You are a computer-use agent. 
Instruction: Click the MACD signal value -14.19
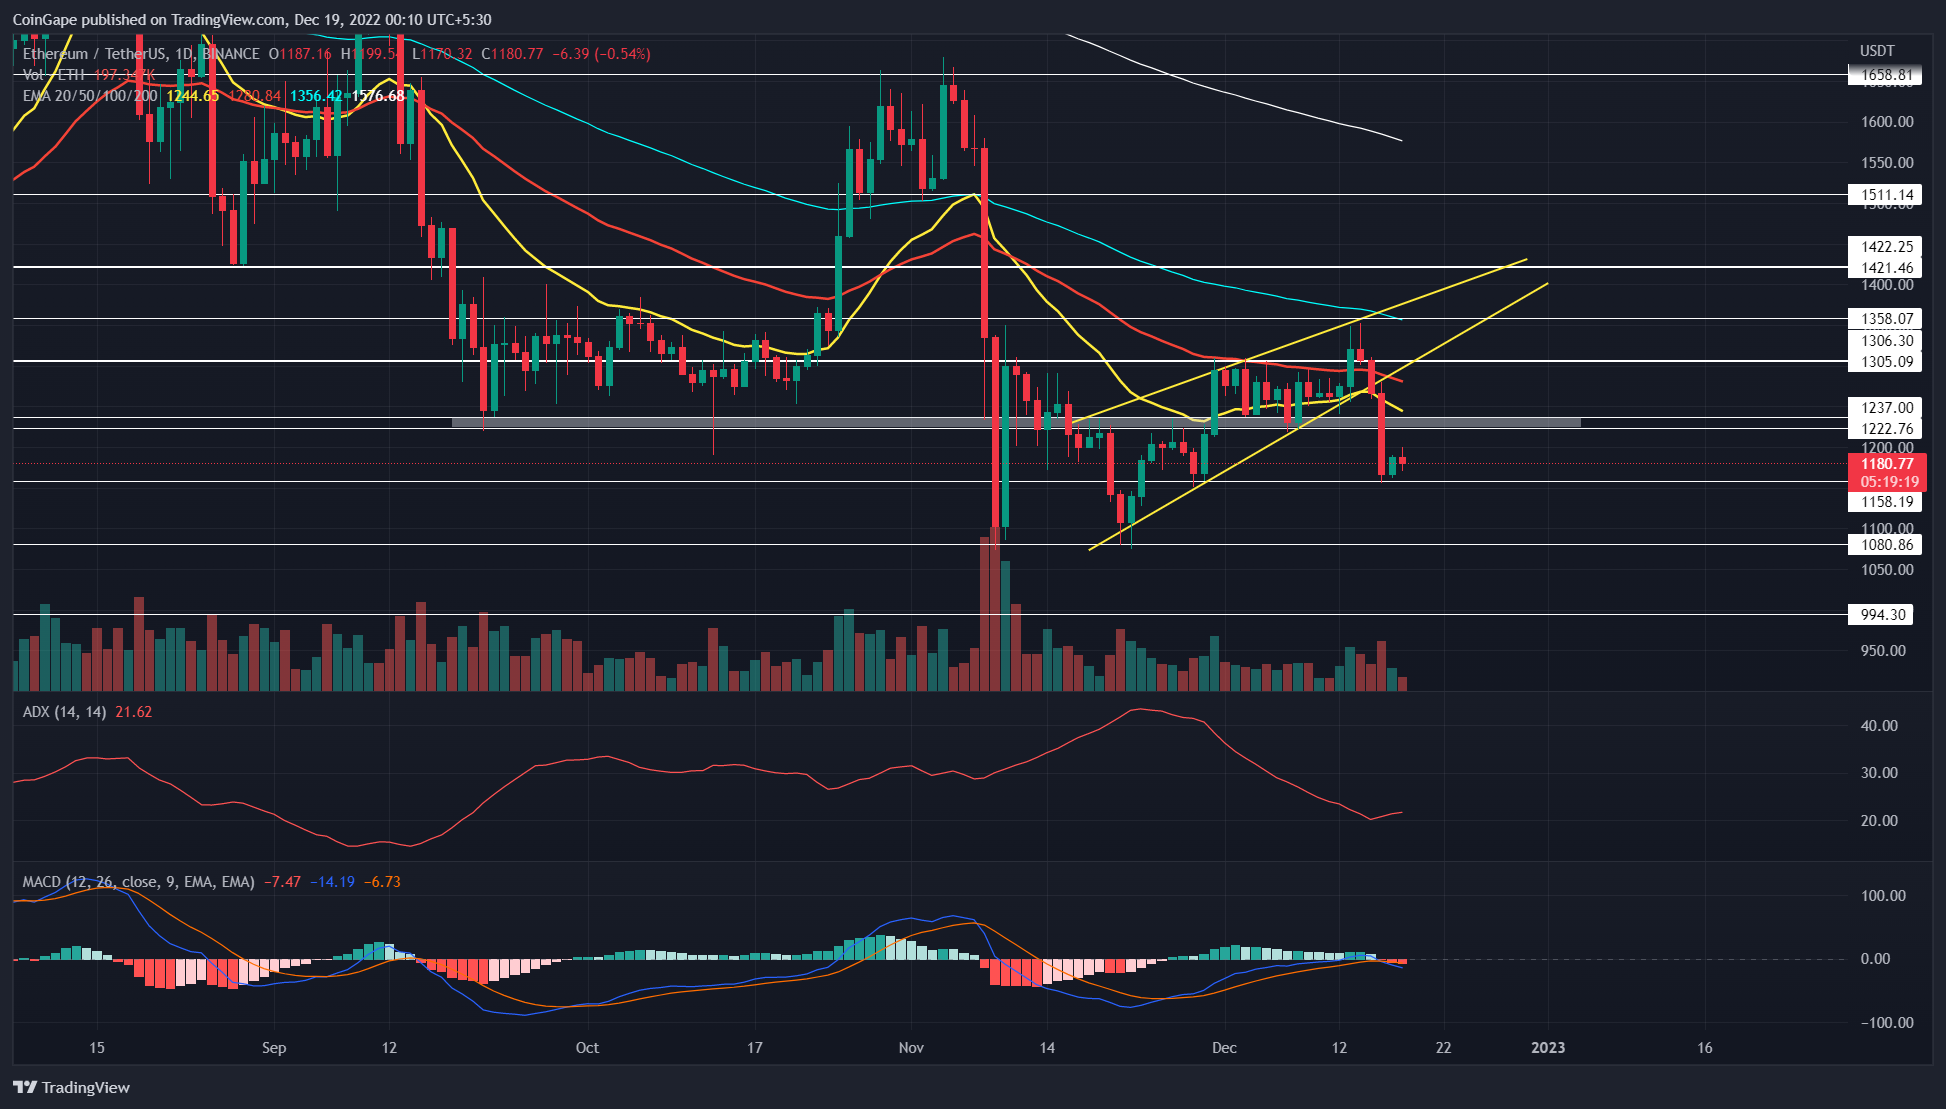coord(332,882)
